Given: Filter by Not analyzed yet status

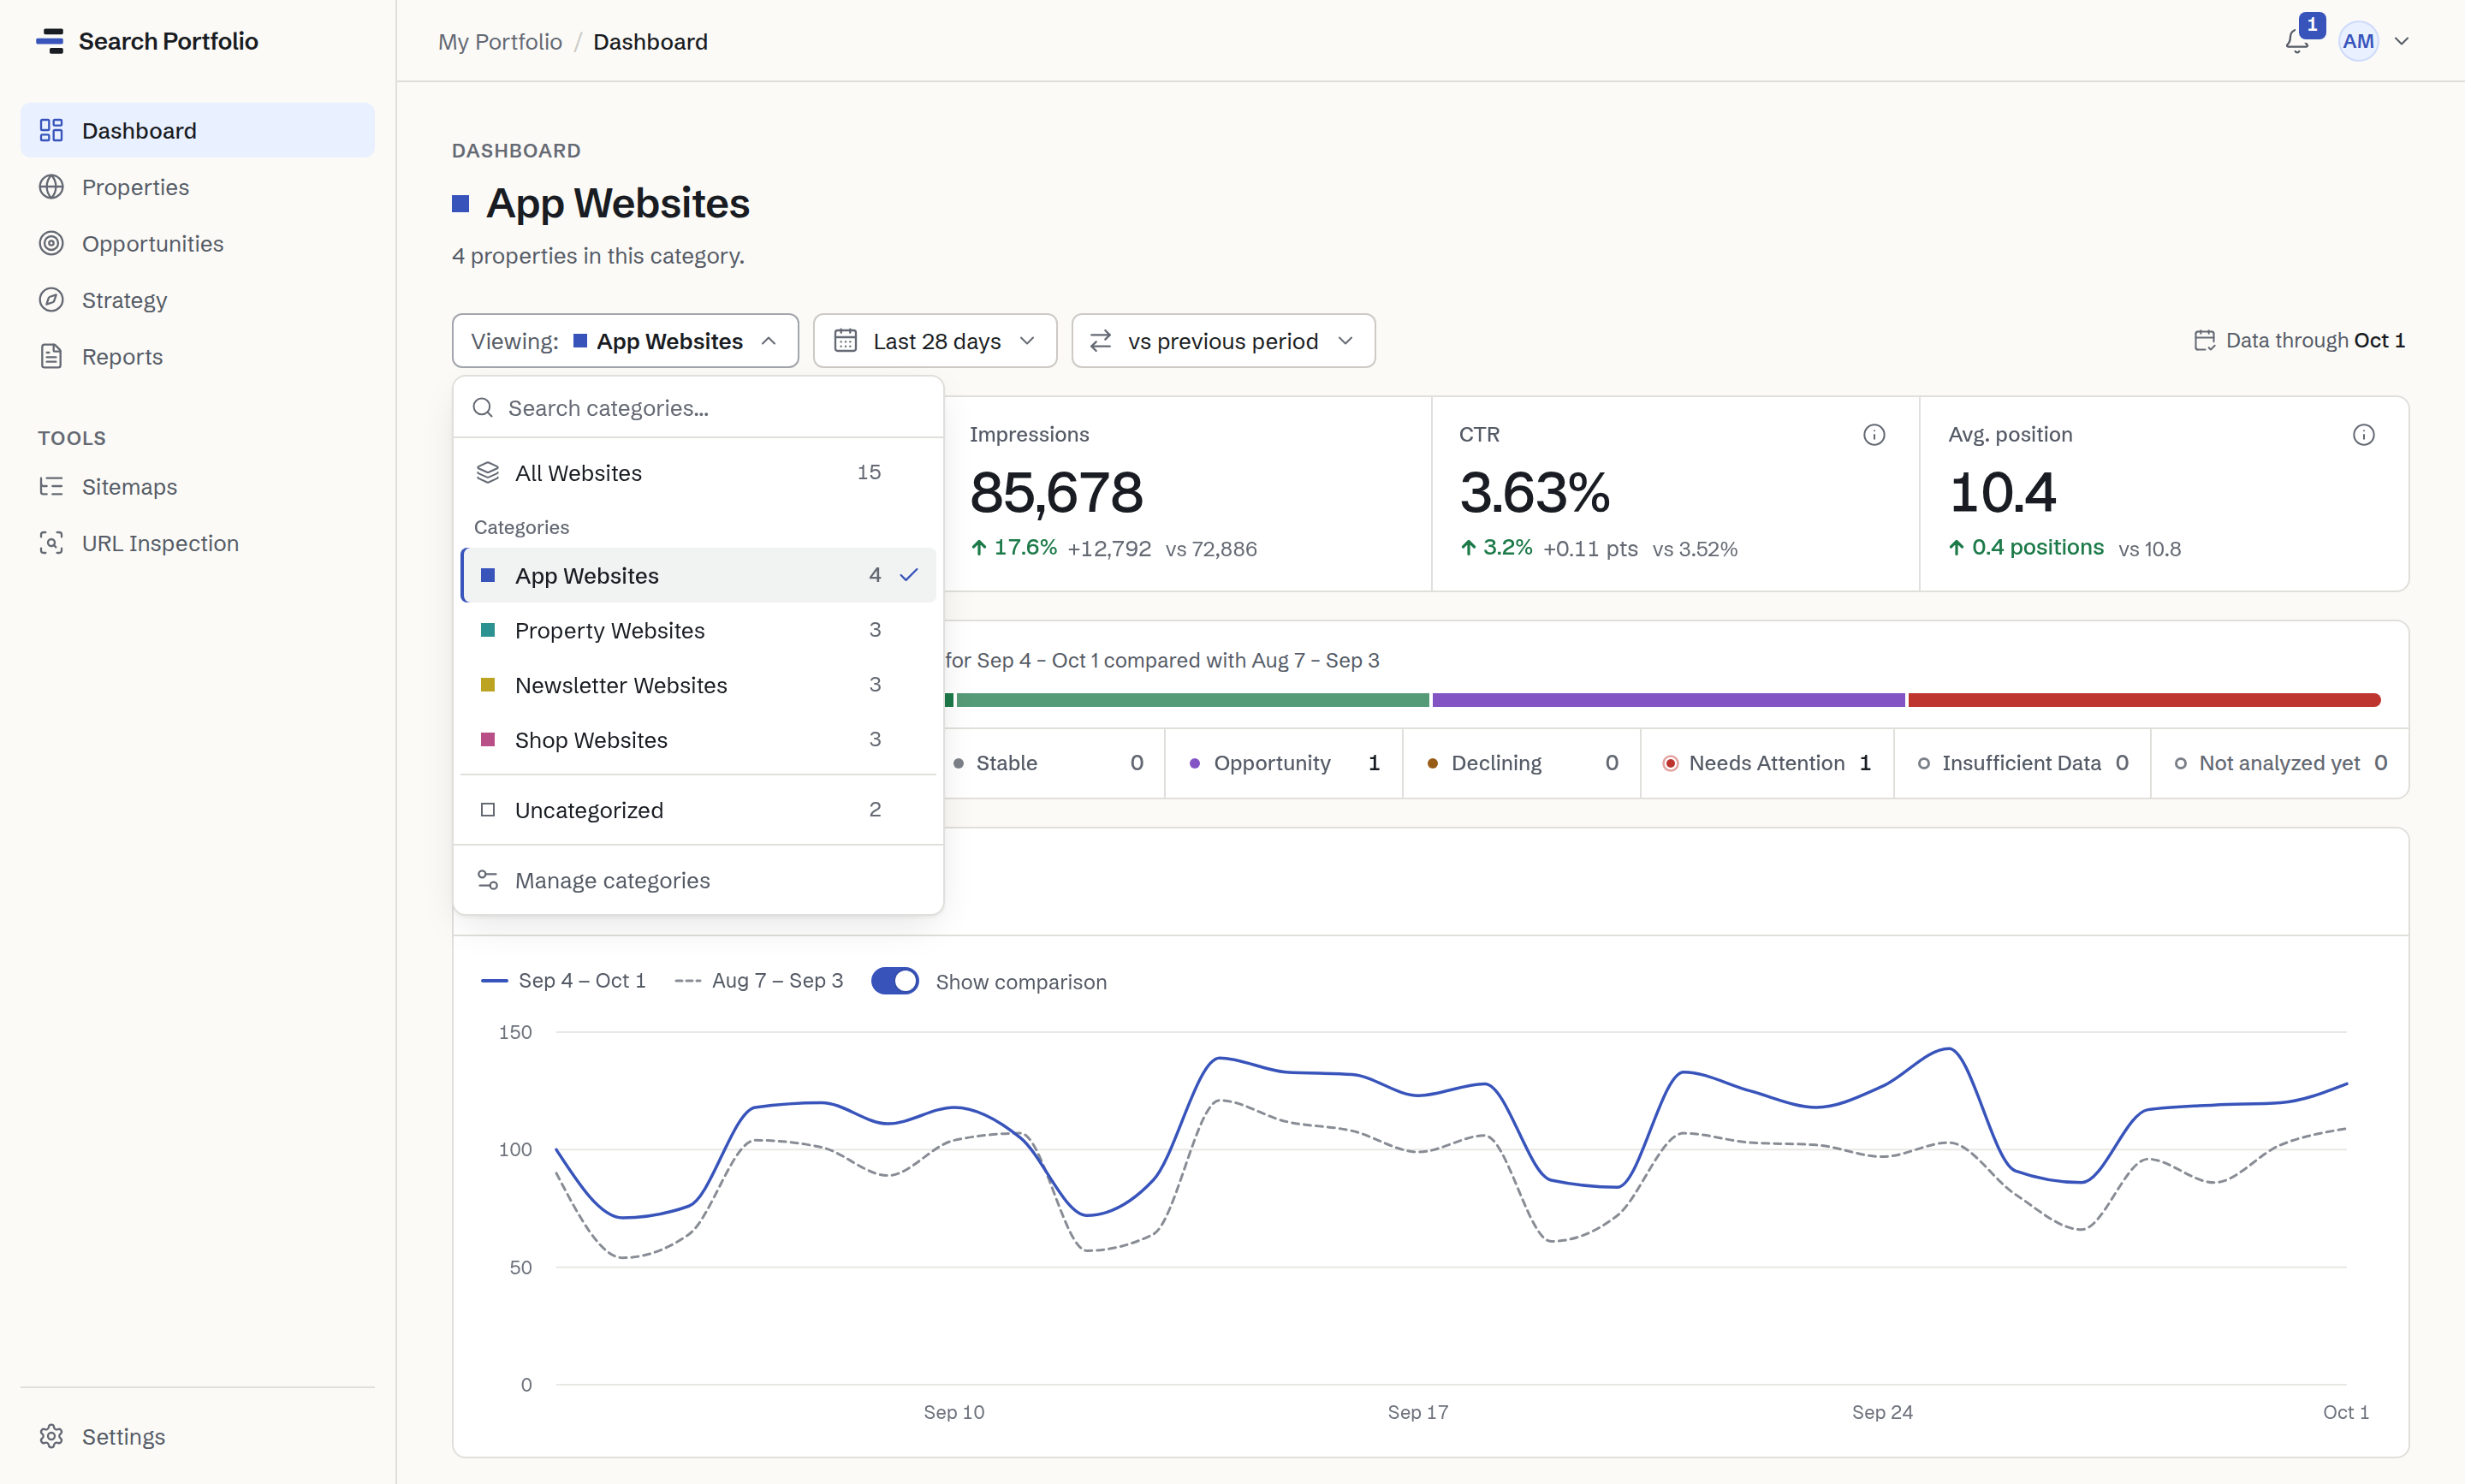Looking at the screenshot, I should (x=2280, y=763).
